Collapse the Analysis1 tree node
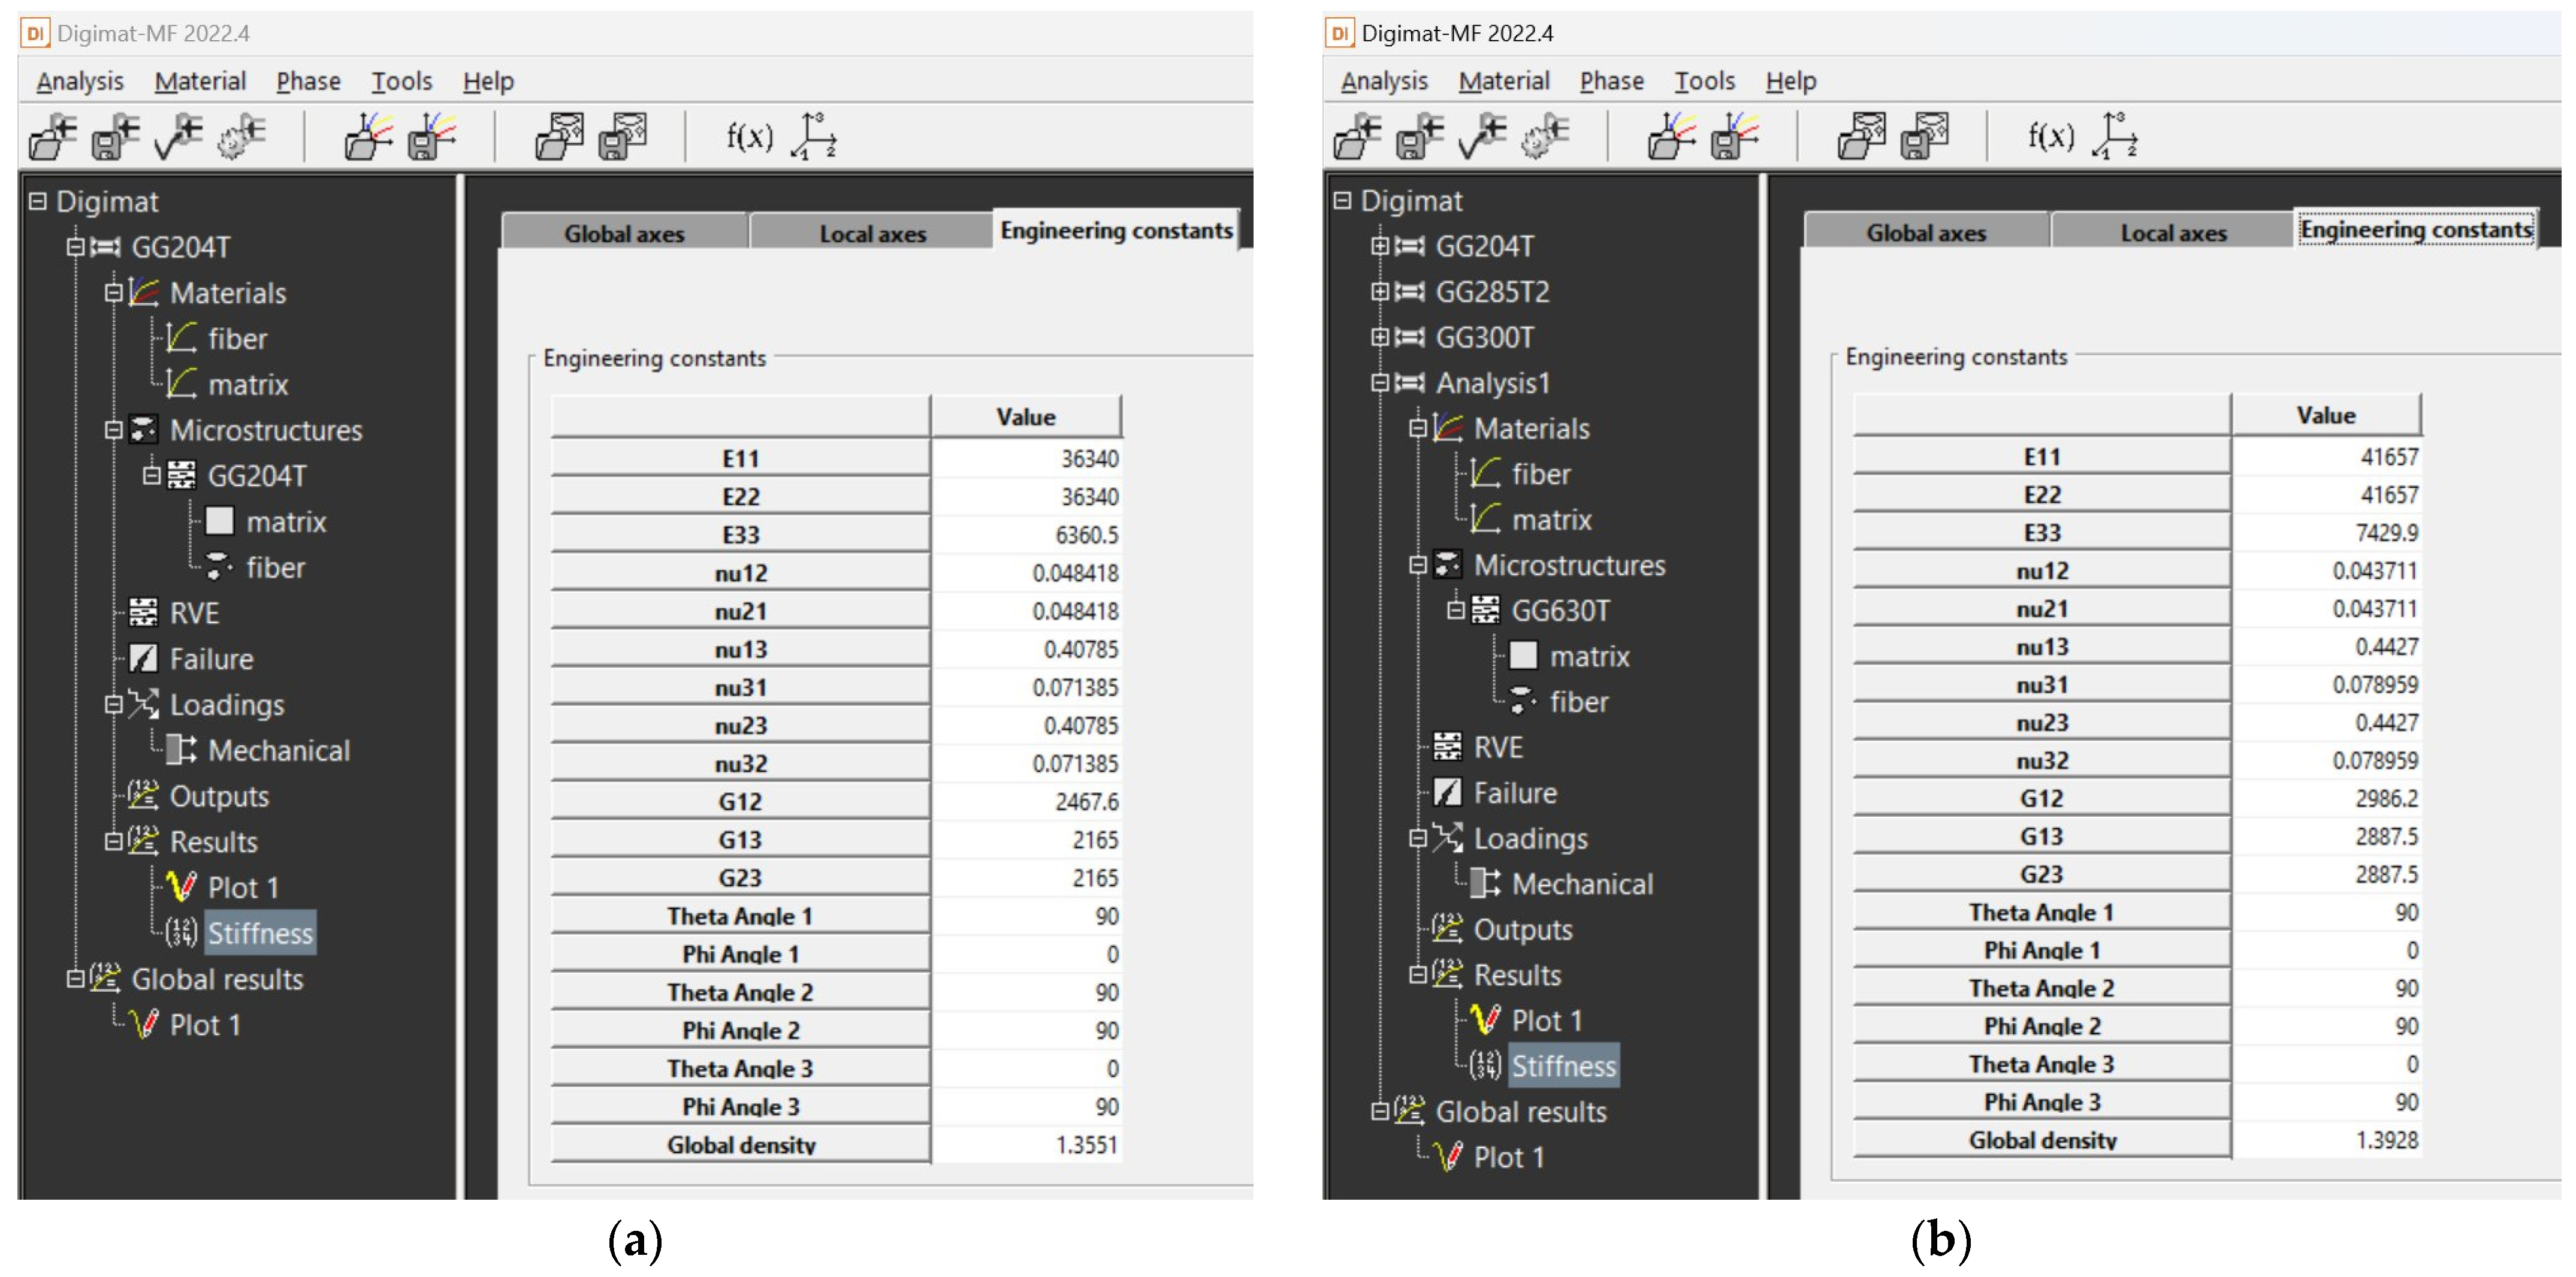This screenshot has height=1277, width=2576. pos(1380,382)
